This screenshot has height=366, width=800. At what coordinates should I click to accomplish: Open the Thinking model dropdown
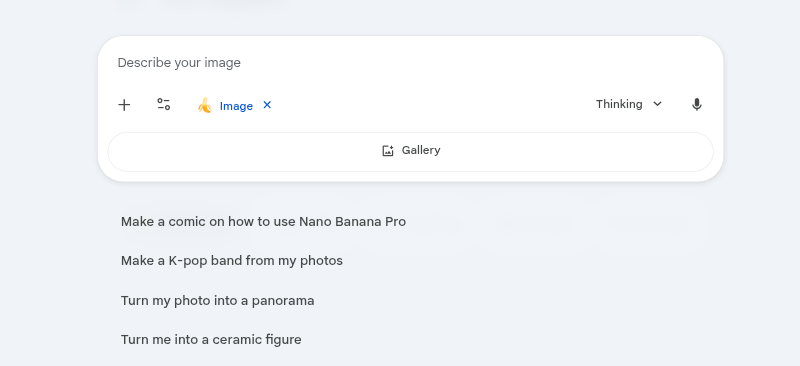[x=629, y=104]
